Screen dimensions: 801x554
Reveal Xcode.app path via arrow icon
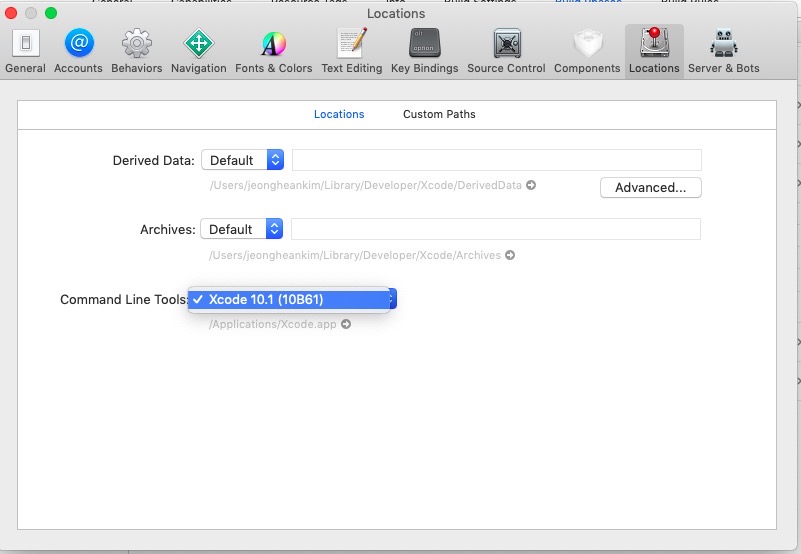pos(346,324)
